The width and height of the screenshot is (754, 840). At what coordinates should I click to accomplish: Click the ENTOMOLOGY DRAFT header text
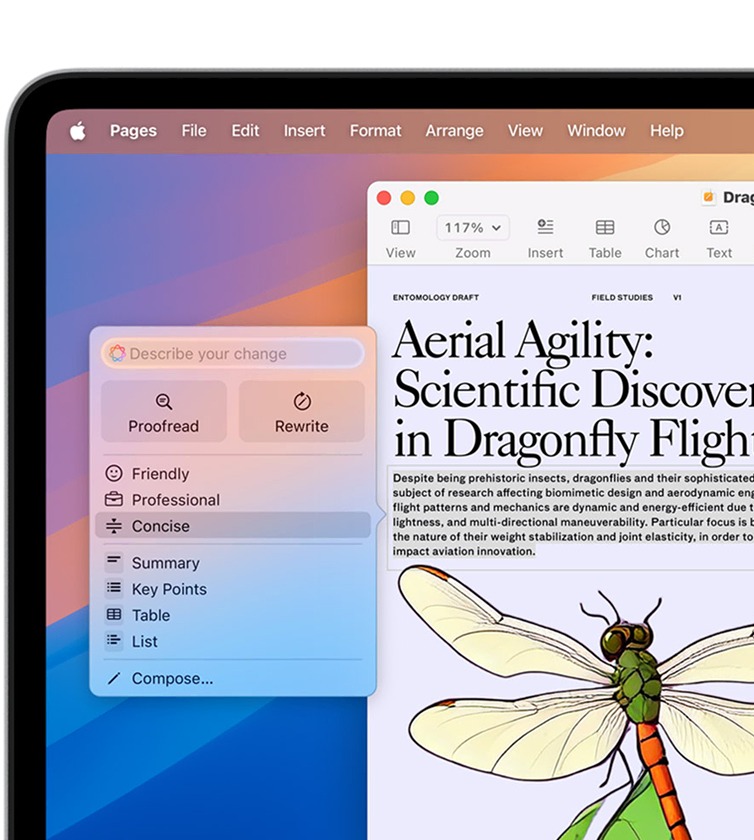[436, 297]
